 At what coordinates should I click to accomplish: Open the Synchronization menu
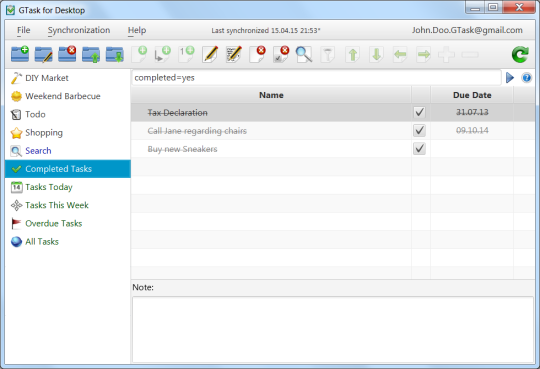point(79,30)
